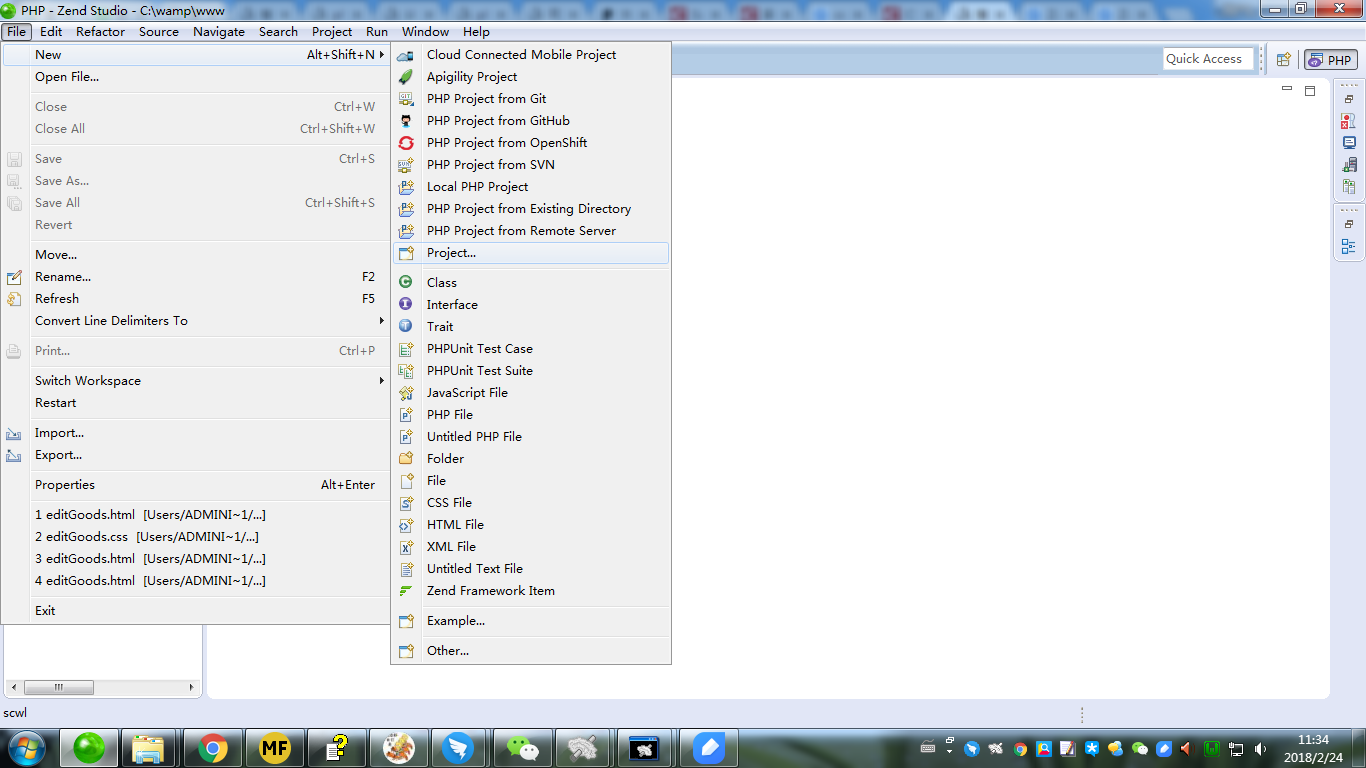Open the Windows Start orb

[27, 748]
